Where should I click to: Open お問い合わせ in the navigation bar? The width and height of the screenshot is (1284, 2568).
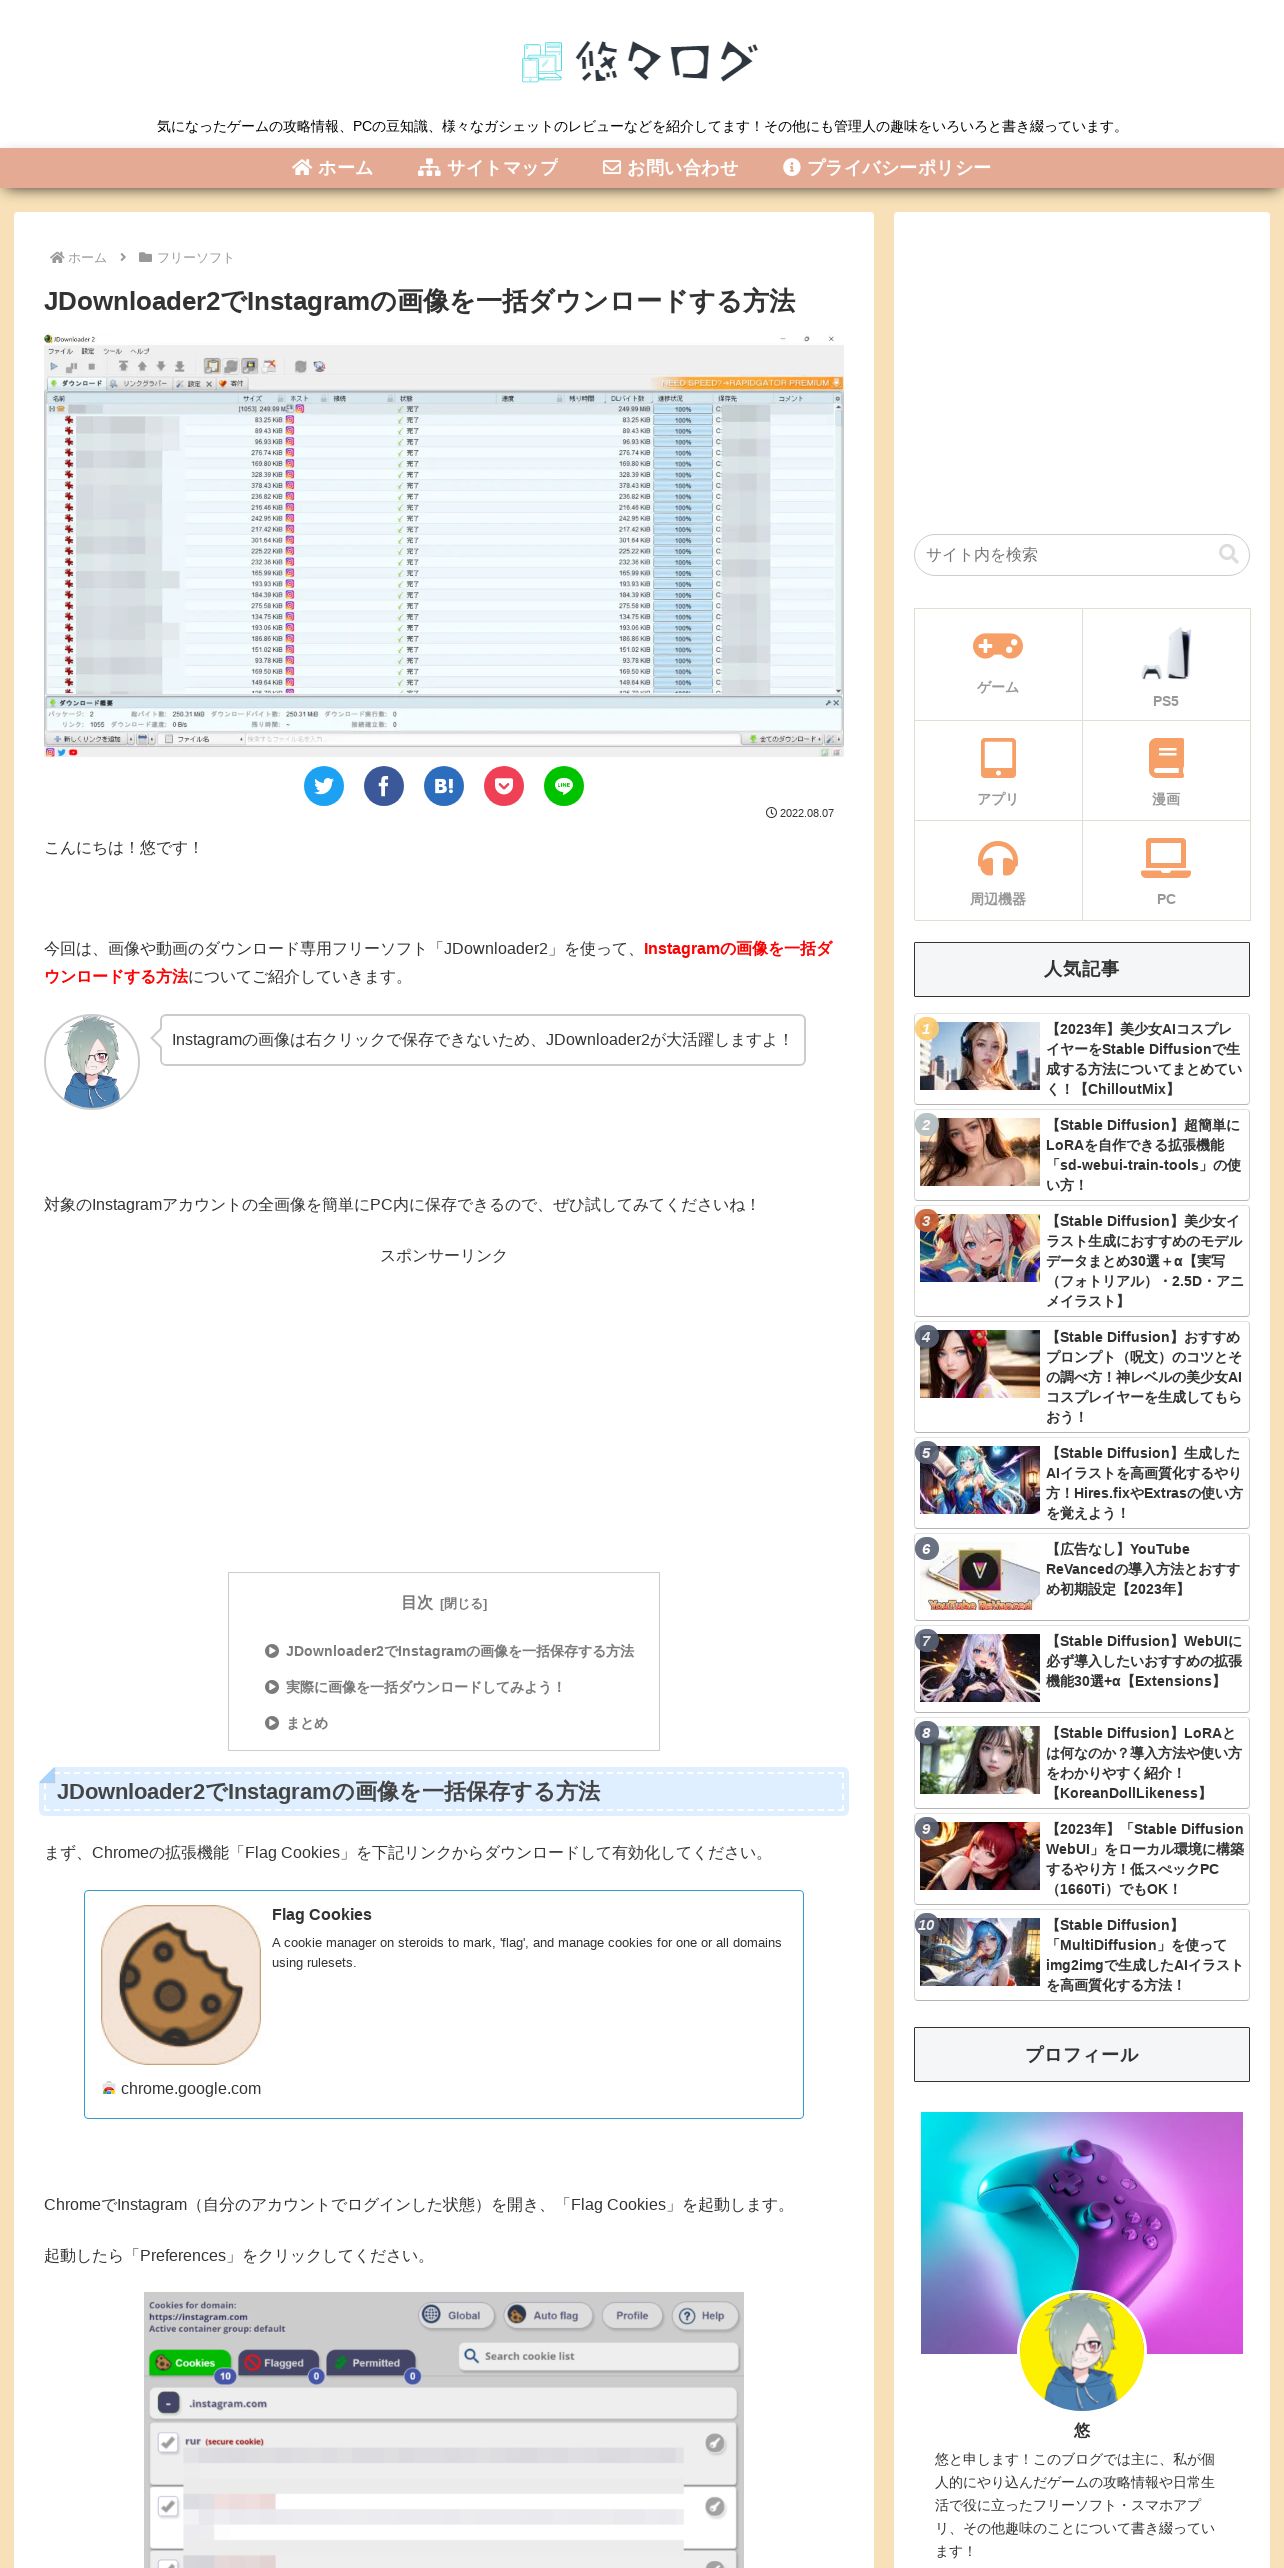670,168
